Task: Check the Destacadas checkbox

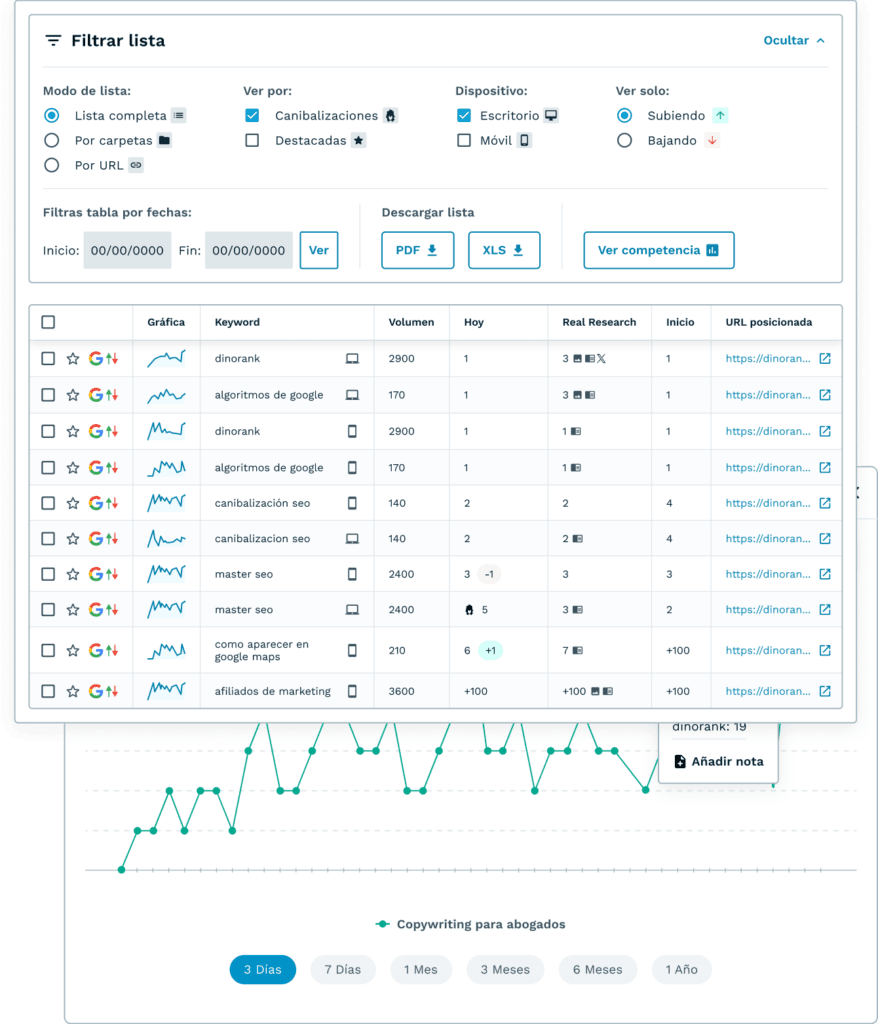Action: coord(252,140)
